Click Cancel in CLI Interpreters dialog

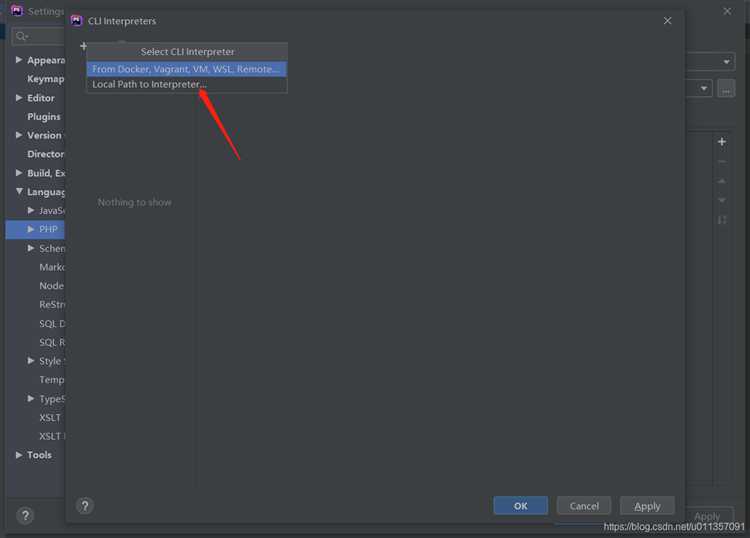[x=584, y=505]
